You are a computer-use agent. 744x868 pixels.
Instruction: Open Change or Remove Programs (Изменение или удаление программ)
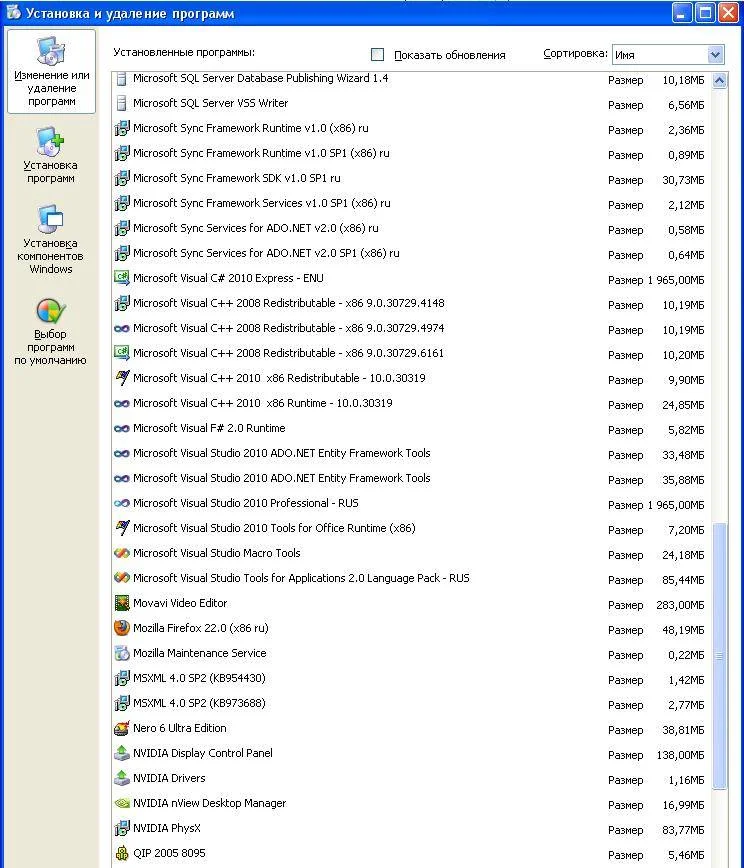click(x=51, y=72)
